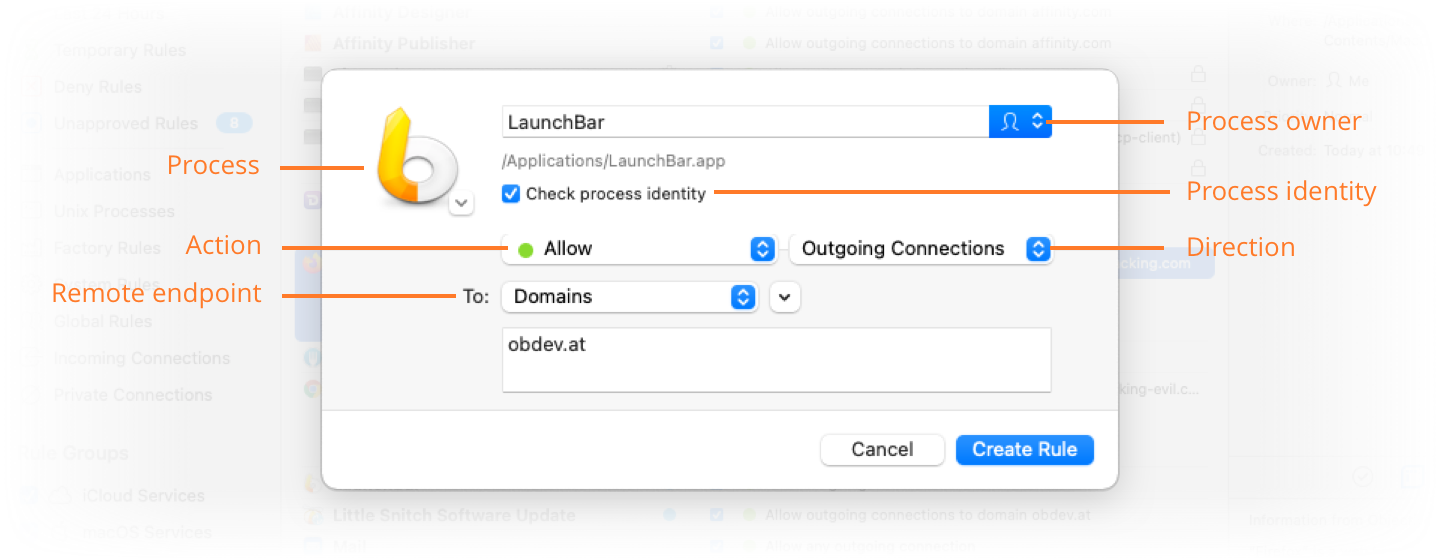Select Incoming Connections in background sidebar

click(x=142, y=358)
